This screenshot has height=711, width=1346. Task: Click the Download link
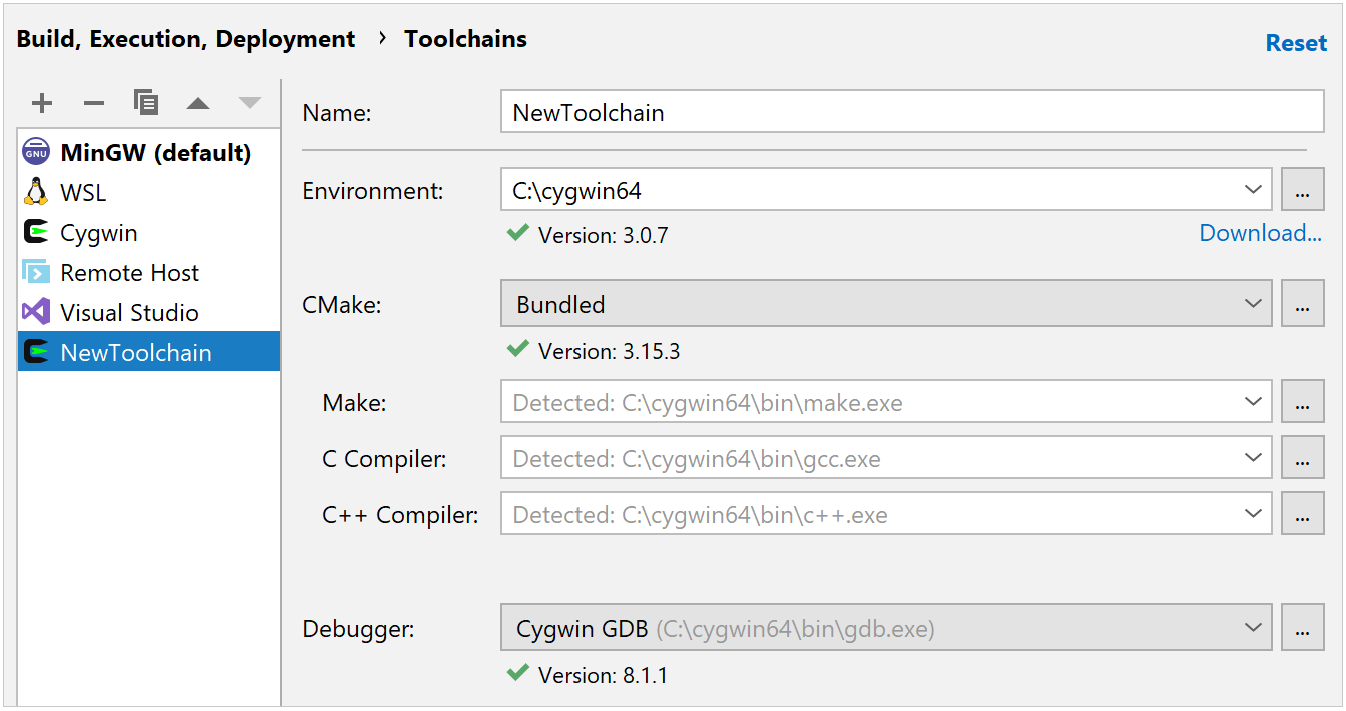tap(1260, 234)
